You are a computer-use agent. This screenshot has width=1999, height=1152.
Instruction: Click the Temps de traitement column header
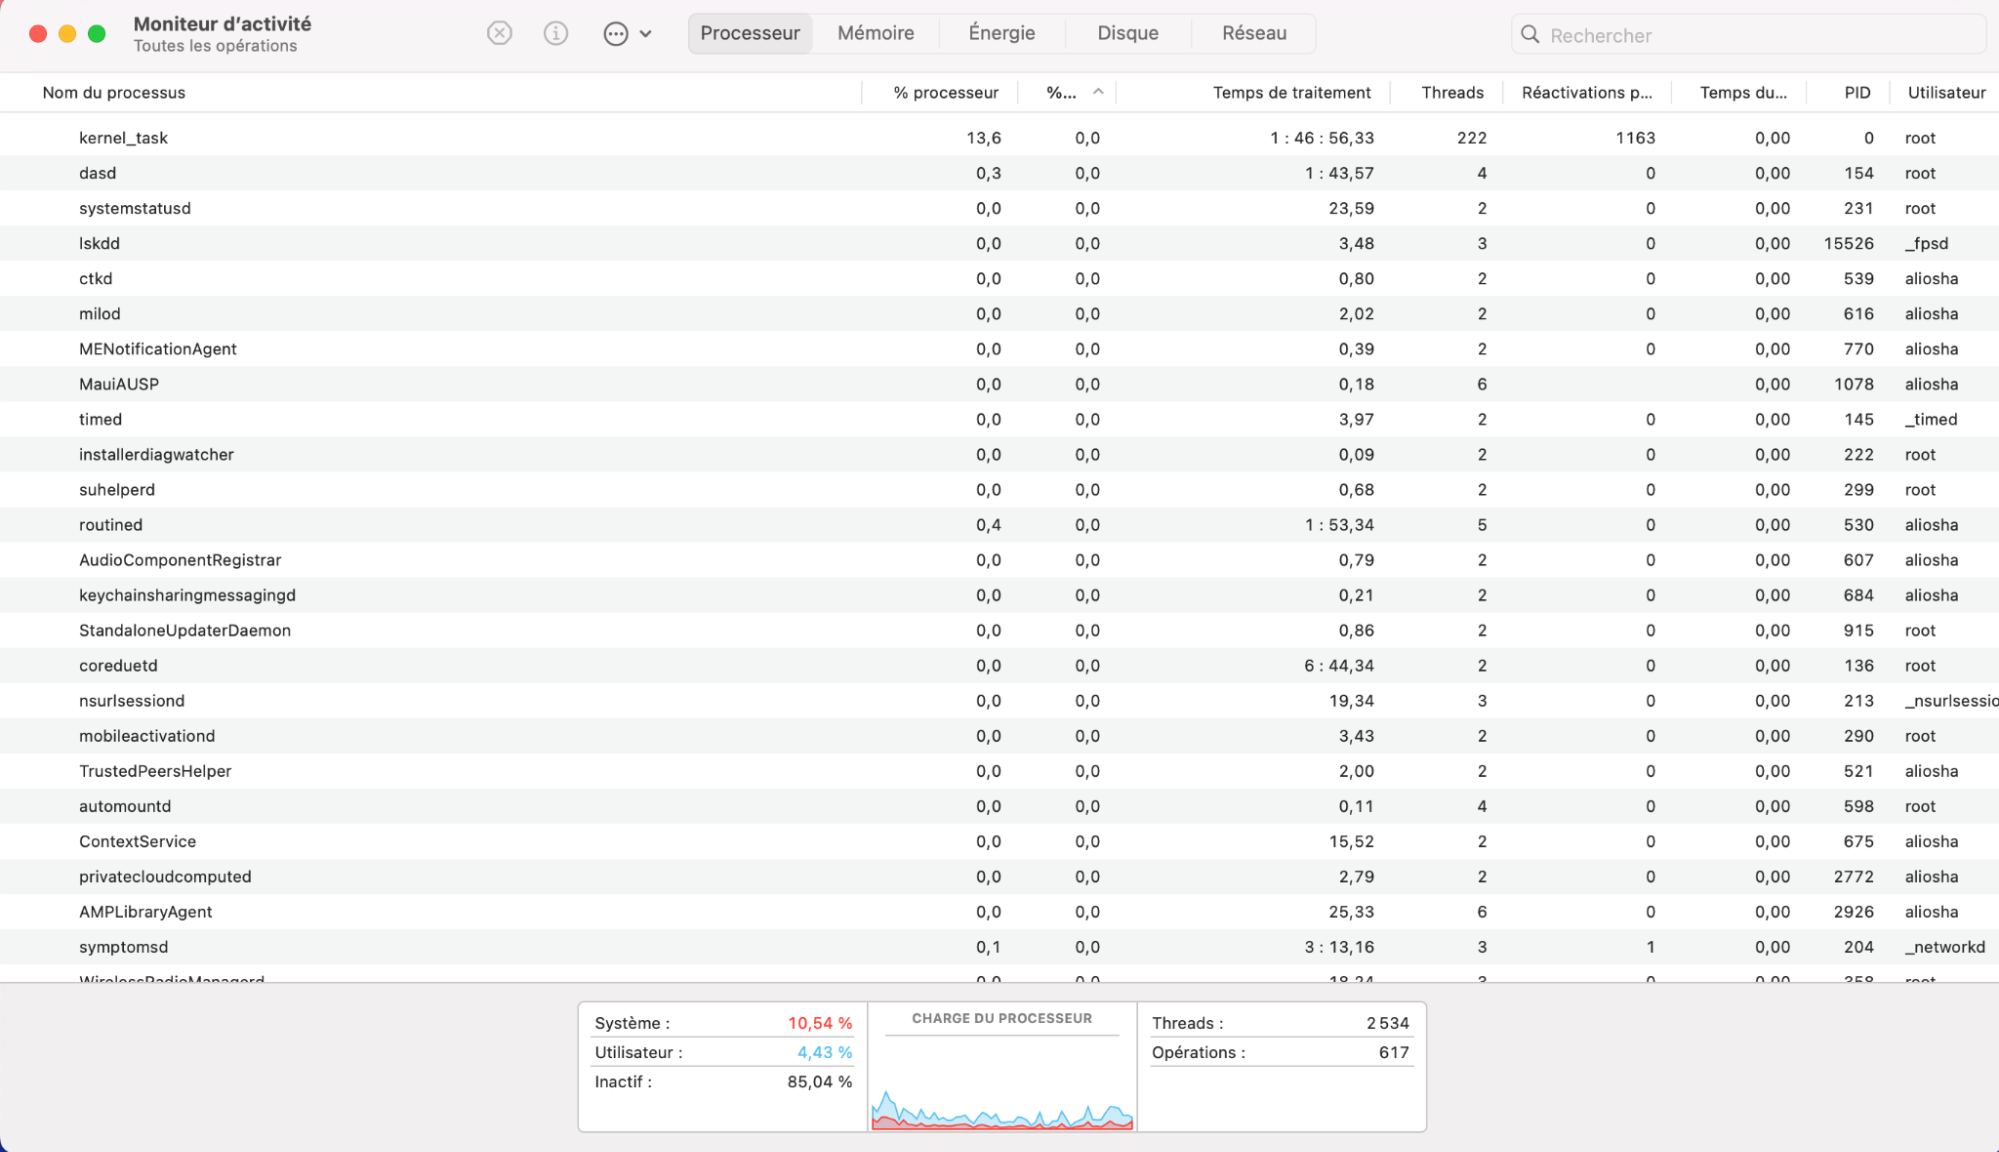pos(1291,93)
